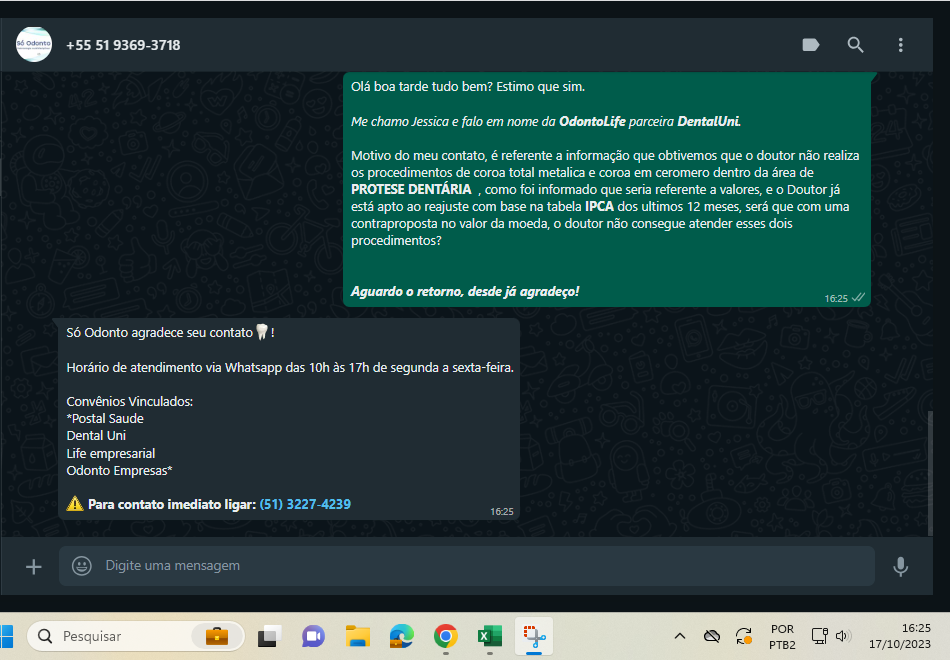
Task: Call the linked number (51) 3227-4239
Action: tap(305, 504)
